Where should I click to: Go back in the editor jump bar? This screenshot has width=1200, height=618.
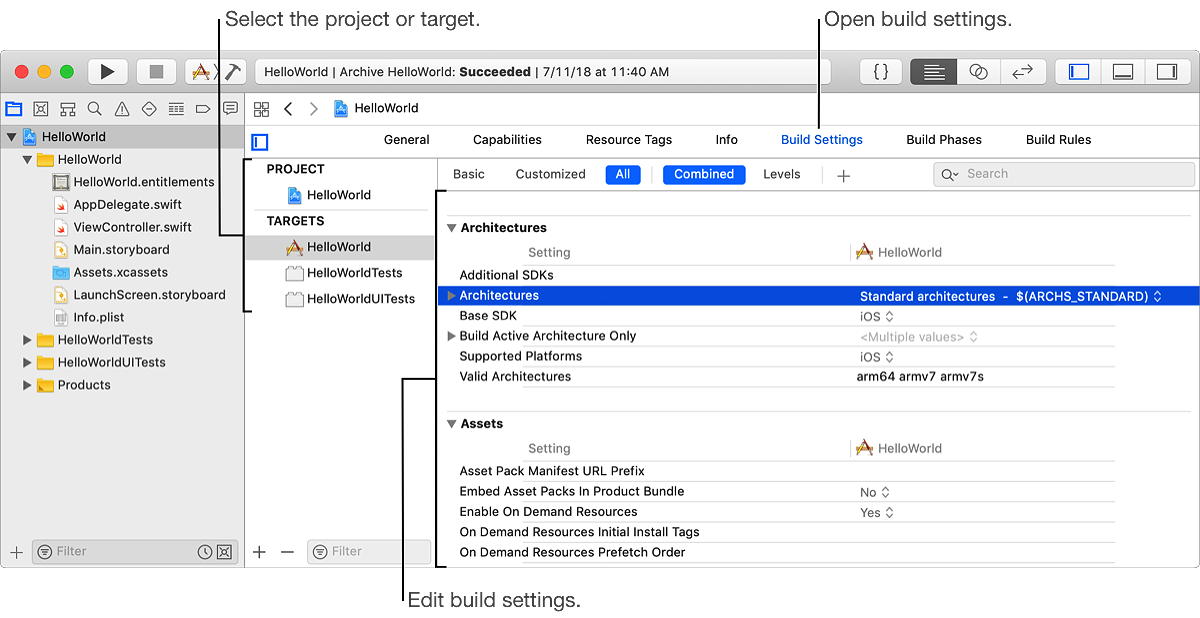click(x=288, y=109)
